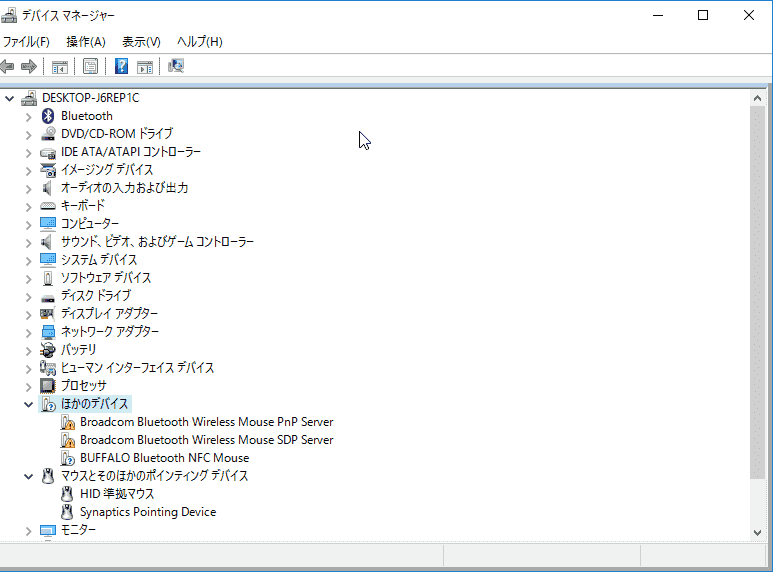This screenshot has height=572, width=773.
Task: Expand the ネットワーク アダプター category
Action: pyautogui.click(x=29, y=332)
